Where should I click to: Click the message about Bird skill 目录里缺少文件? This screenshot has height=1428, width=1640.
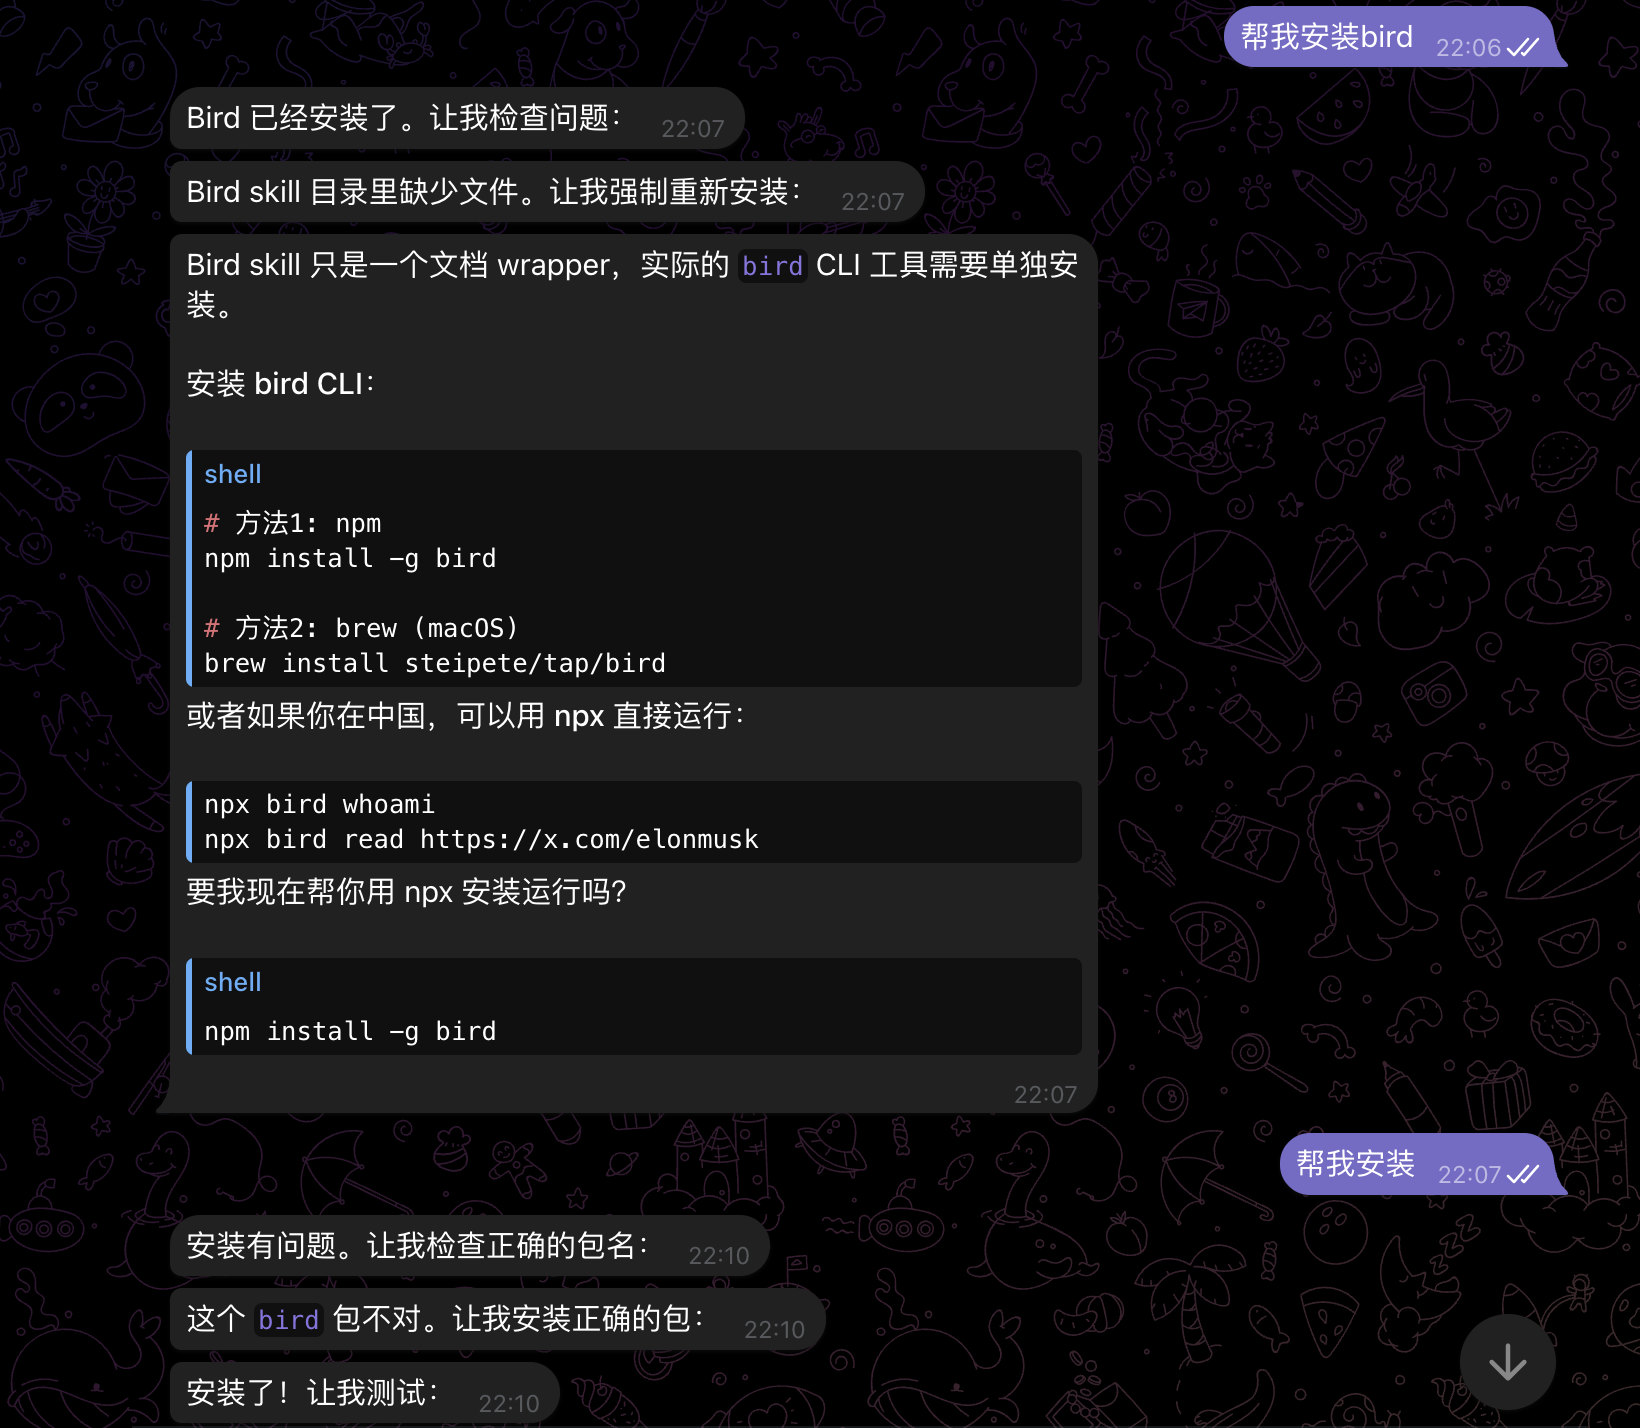coord(494,192)
